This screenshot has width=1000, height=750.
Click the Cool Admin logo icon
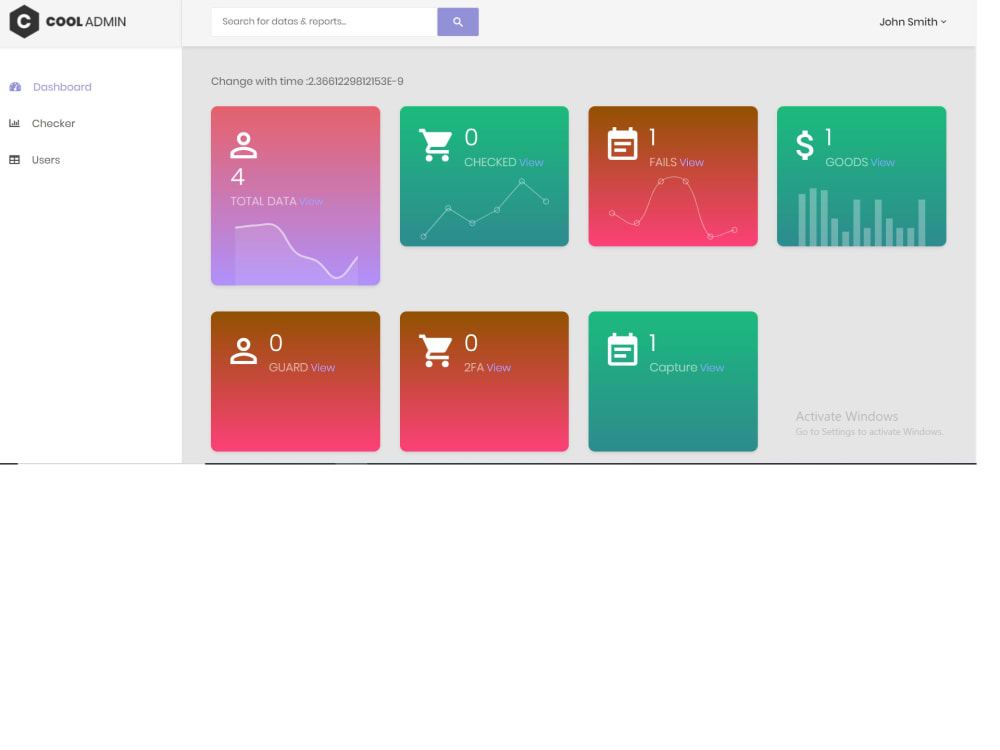24,21
